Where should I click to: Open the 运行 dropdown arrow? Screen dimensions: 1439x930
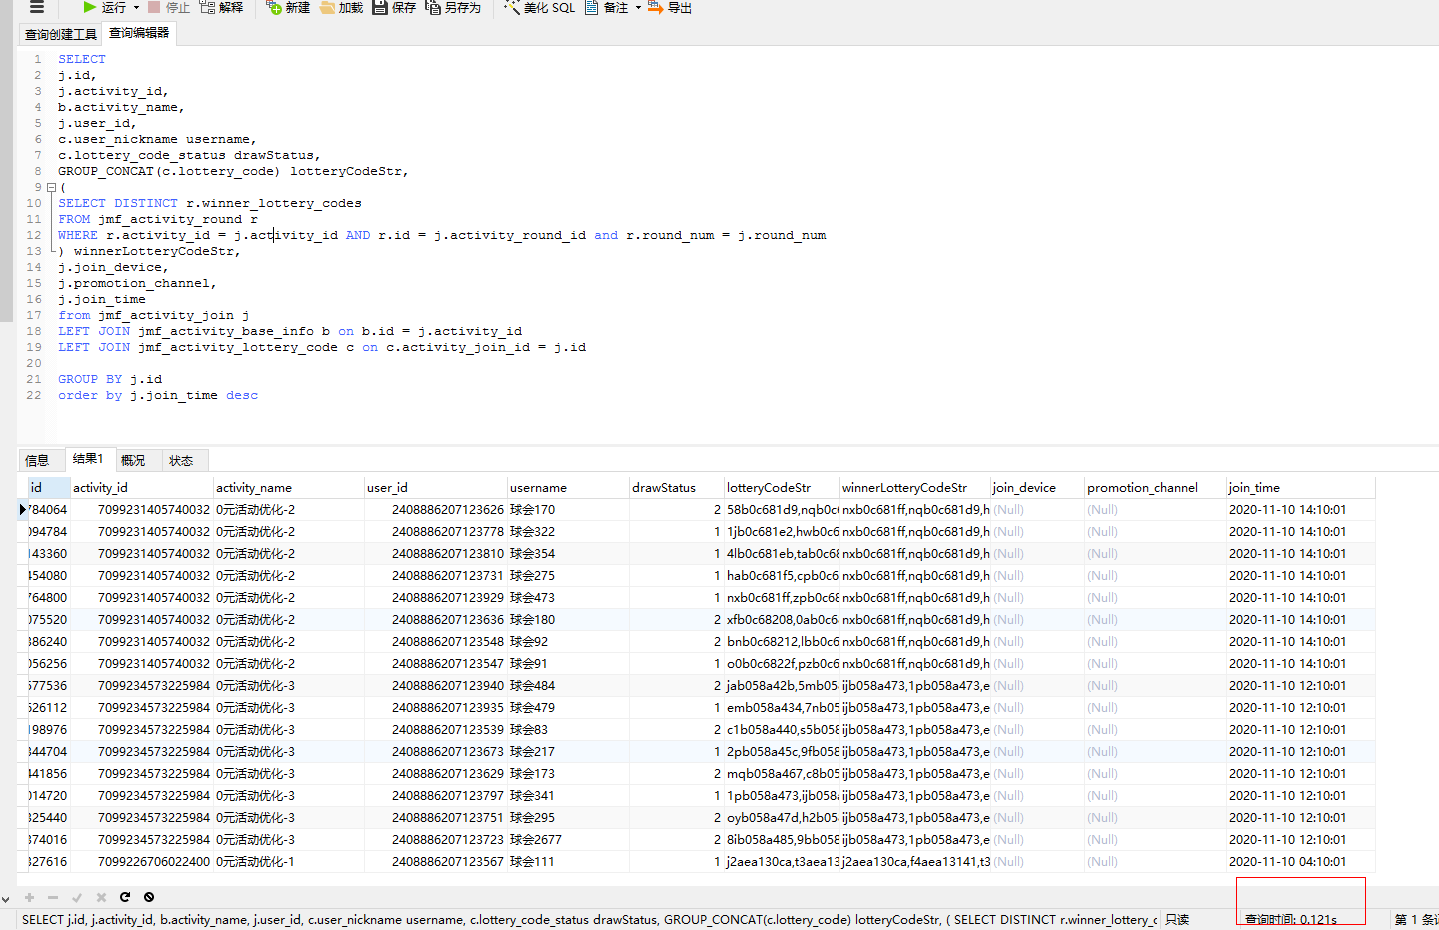(136, 7)
